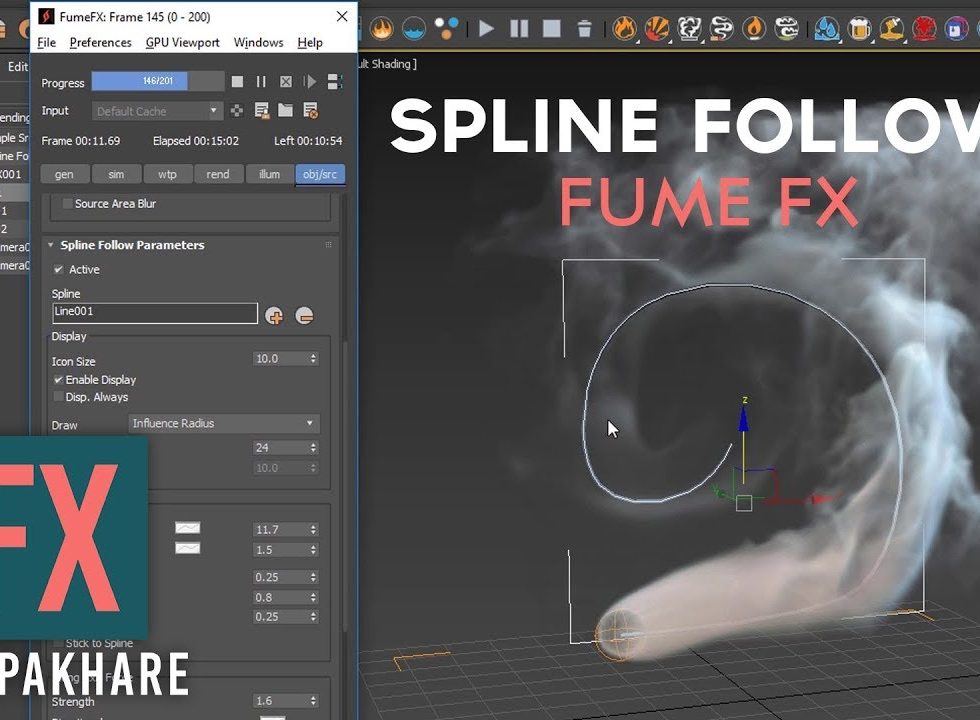
Task: Click the list with orange X icon
Action: click(310, 111)
